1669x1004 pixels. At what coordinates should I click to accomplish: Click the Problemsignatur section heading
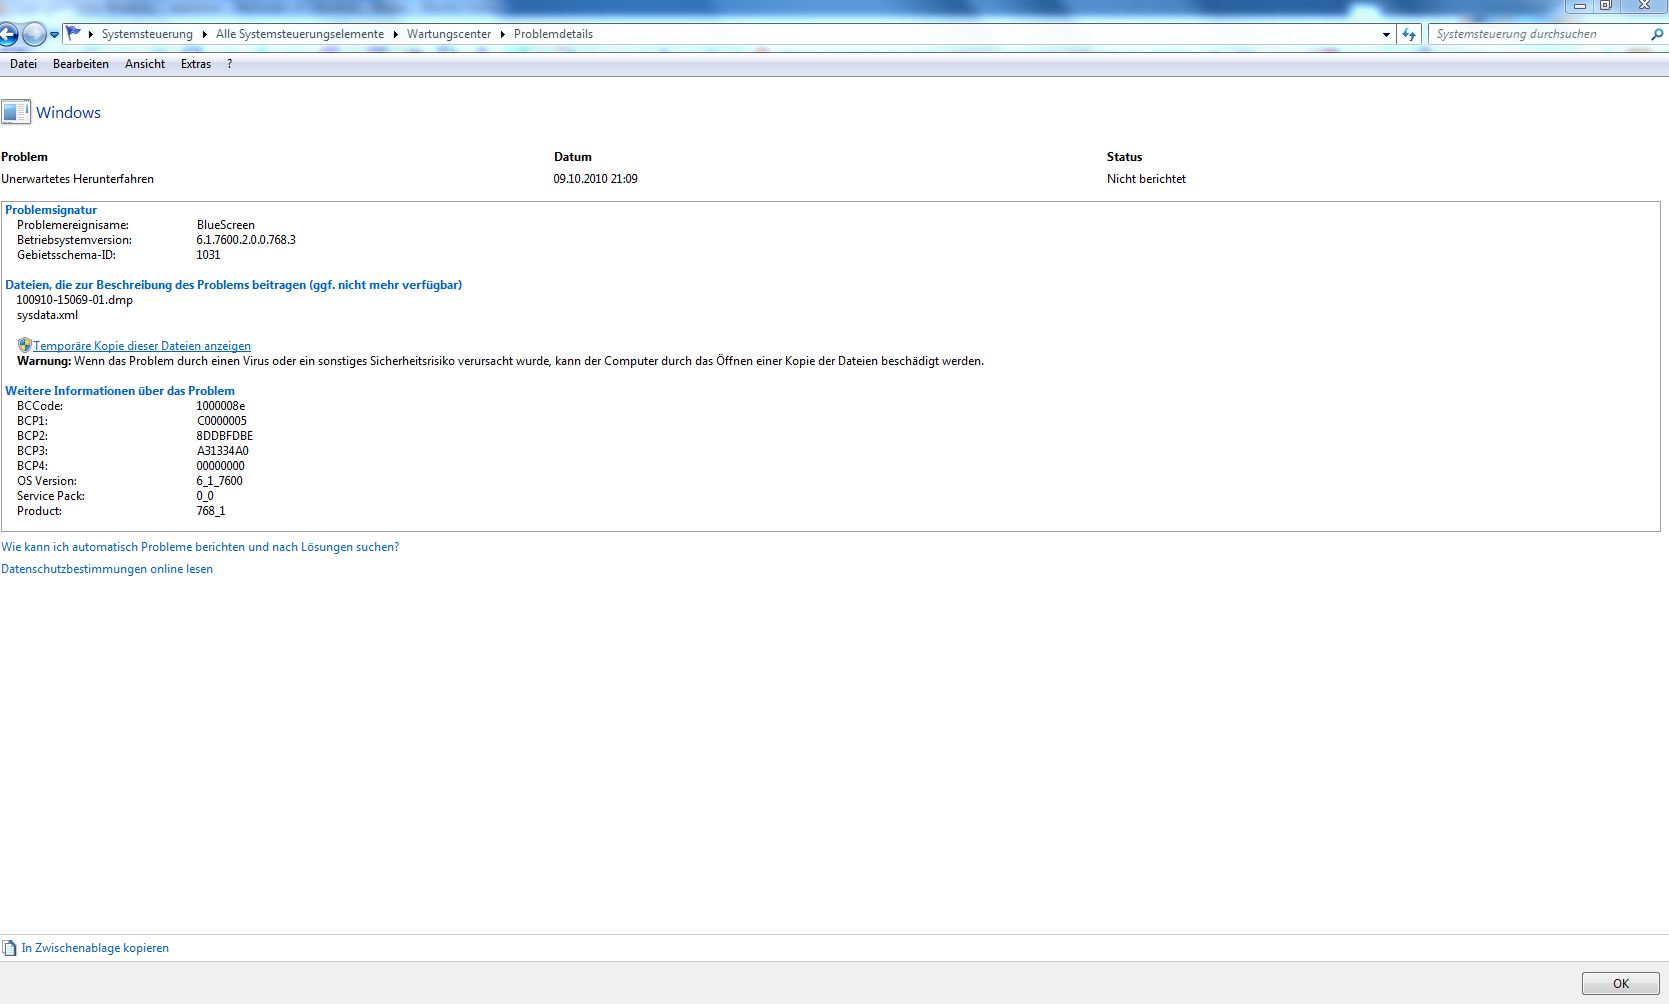tap(51, 210)
